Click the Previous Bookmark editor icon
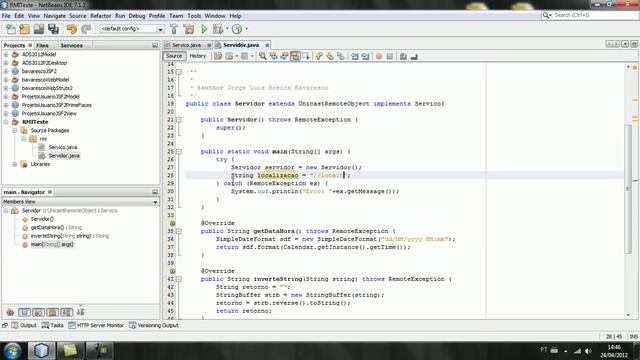This screenshot has height=360, width=640. tap(319, 56)
